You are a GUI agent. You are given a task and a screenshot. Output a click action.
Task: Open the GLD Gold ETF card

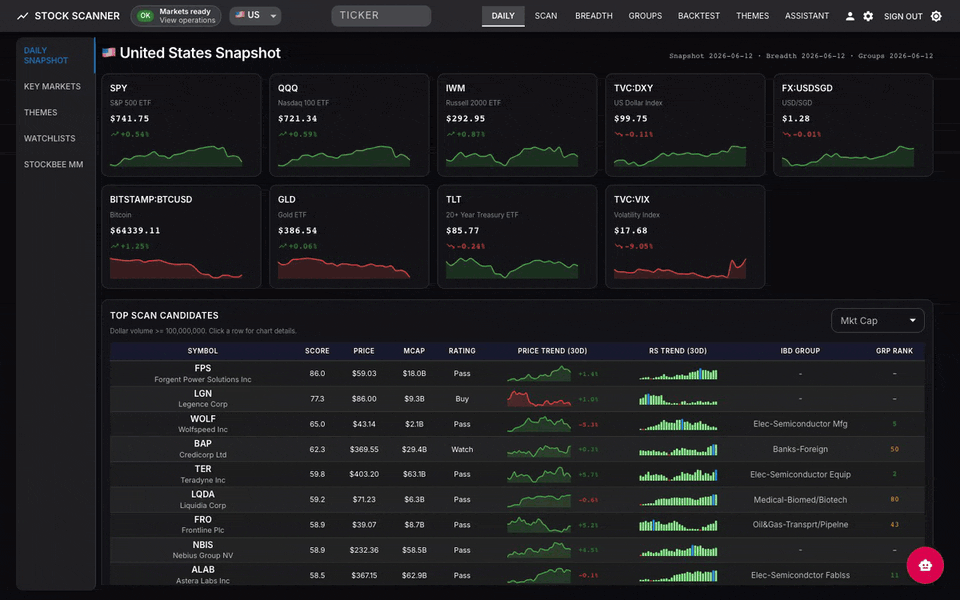[349, 236]
